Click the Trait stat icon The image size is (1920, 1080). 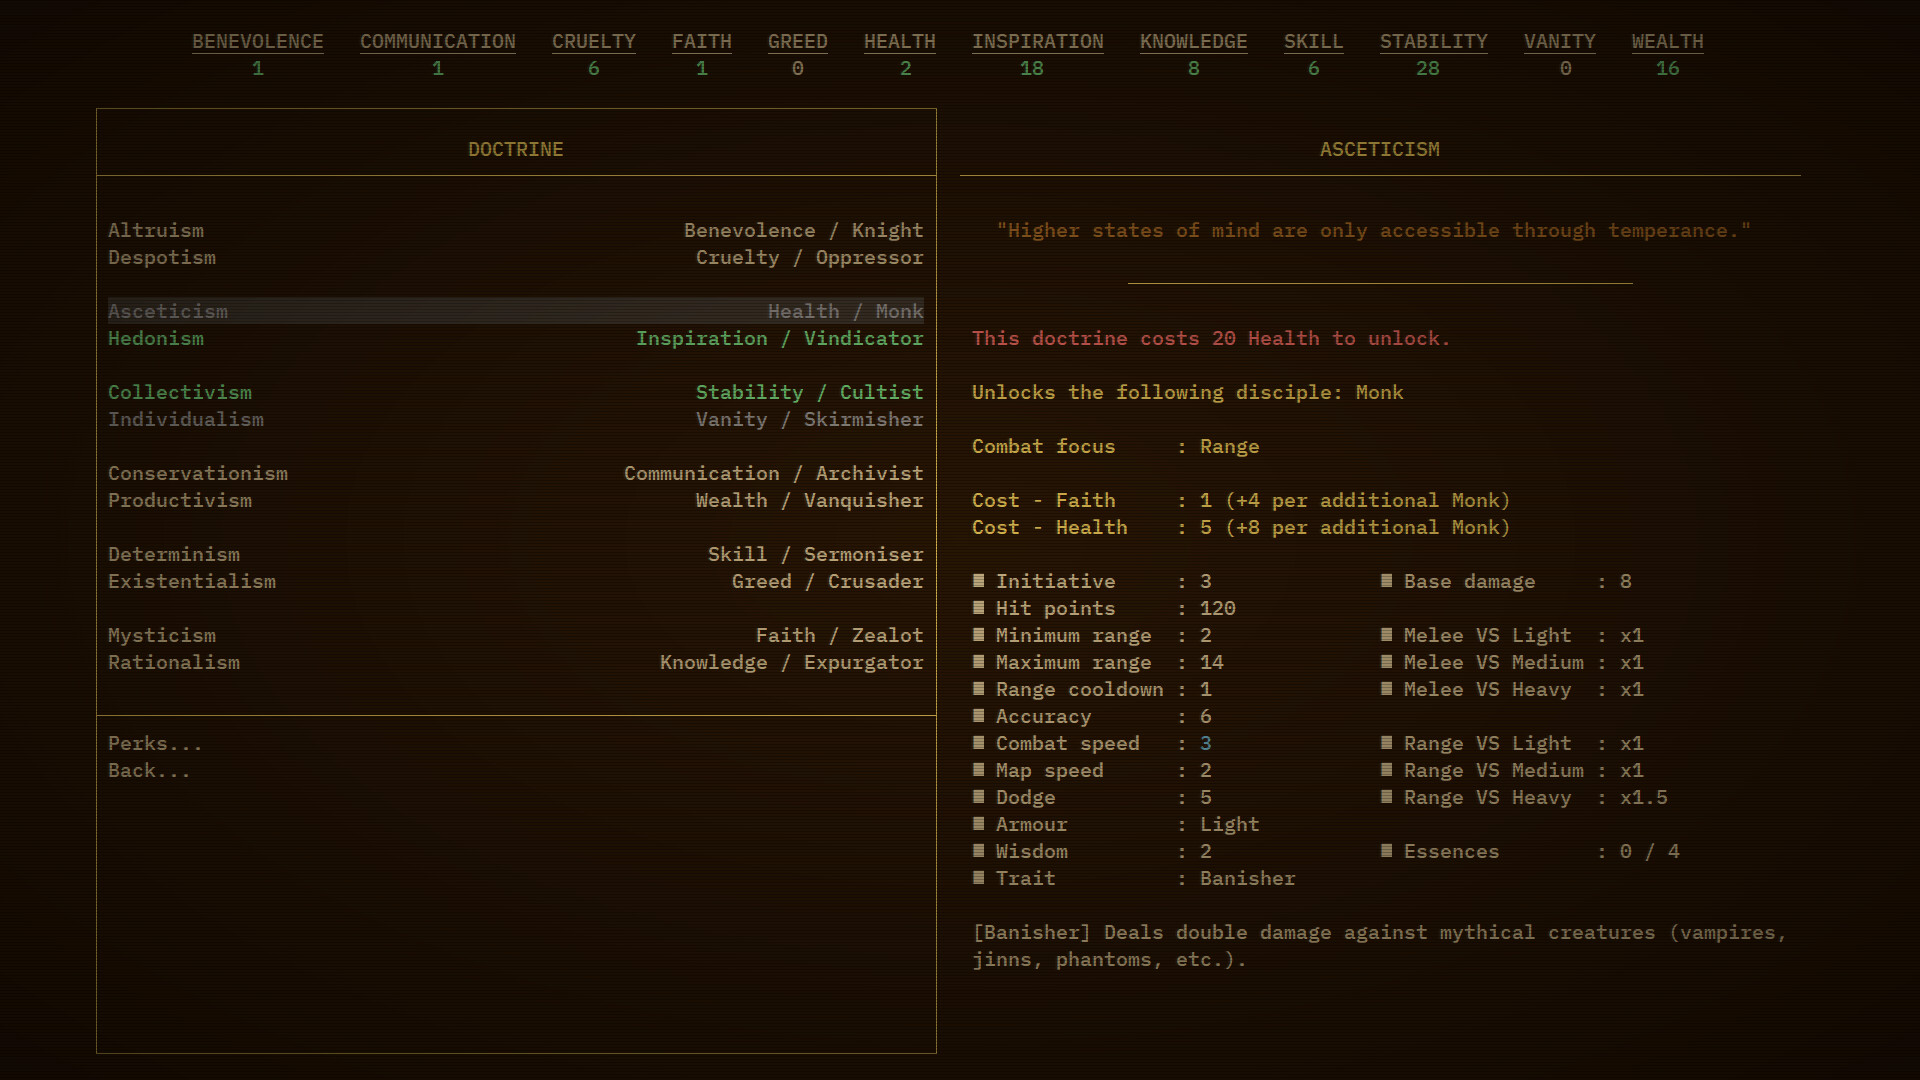978,878
